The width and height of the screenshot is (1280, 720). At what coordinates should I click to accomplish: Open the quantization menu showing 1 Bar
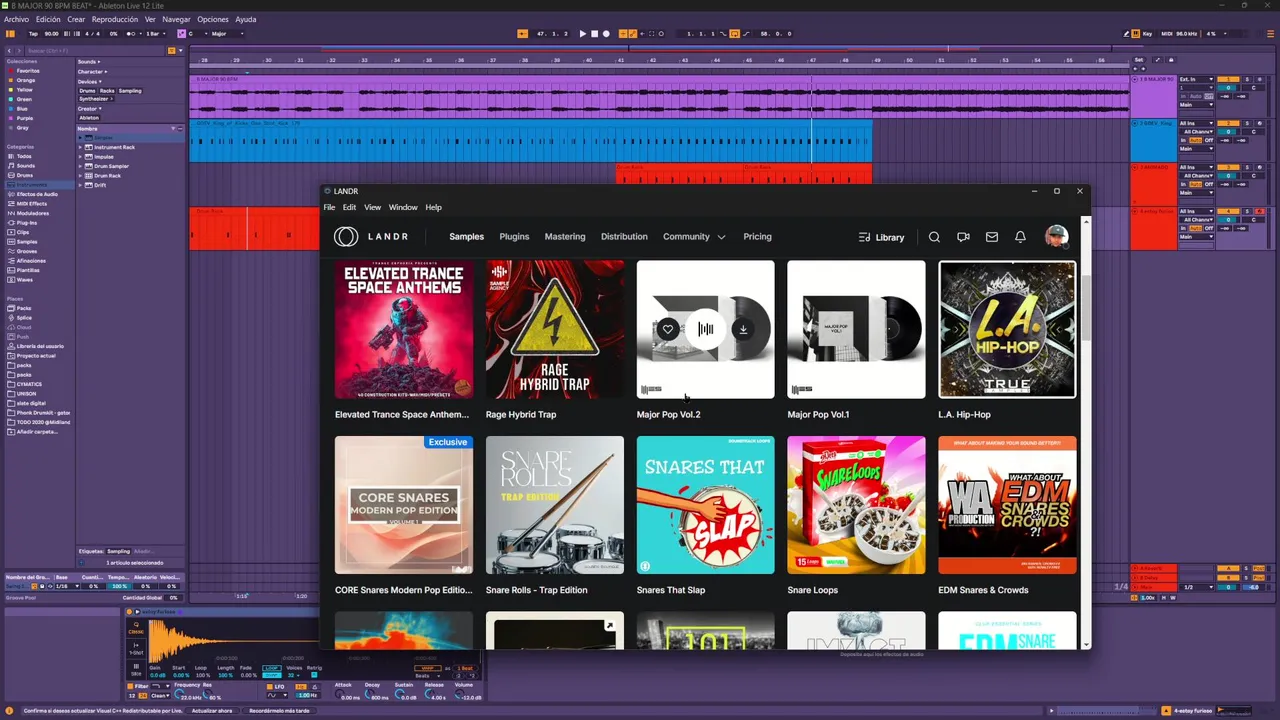pos(155,34)
